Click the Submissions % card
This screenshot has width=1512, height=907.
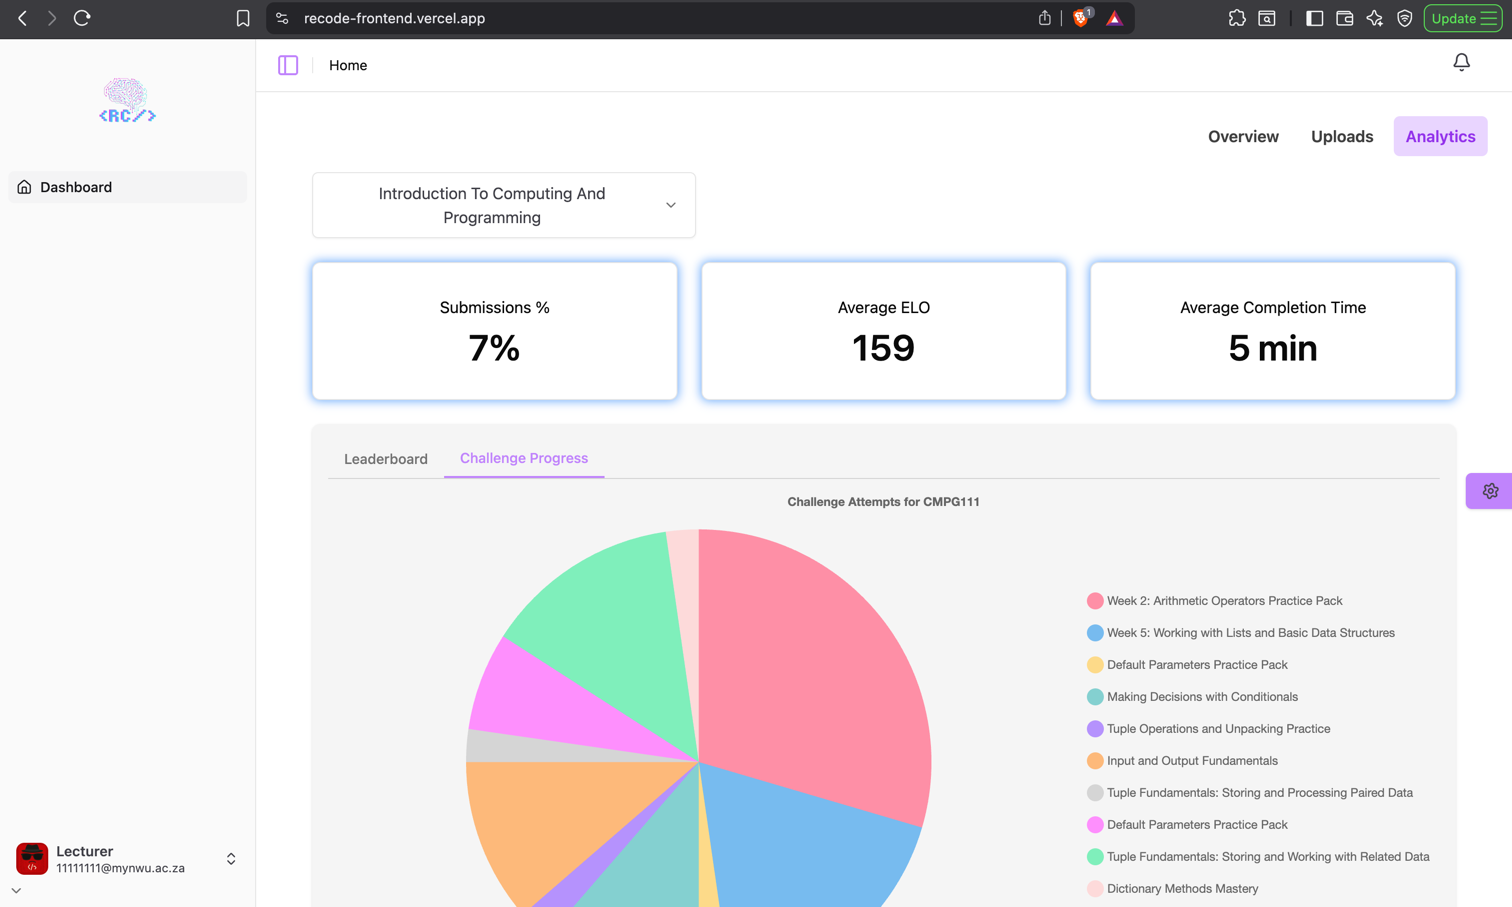495,331
